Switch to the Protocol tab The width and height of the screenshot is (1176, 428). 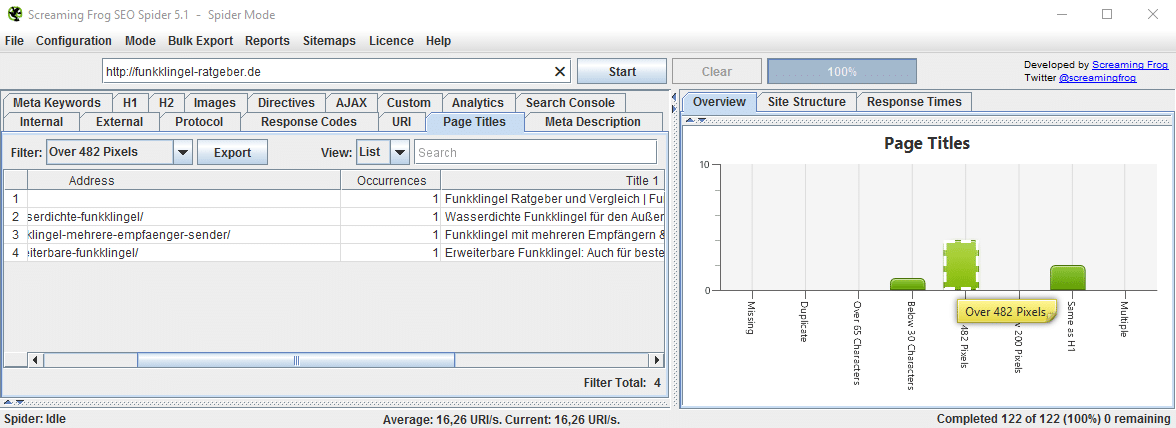(x=199, y=121)
